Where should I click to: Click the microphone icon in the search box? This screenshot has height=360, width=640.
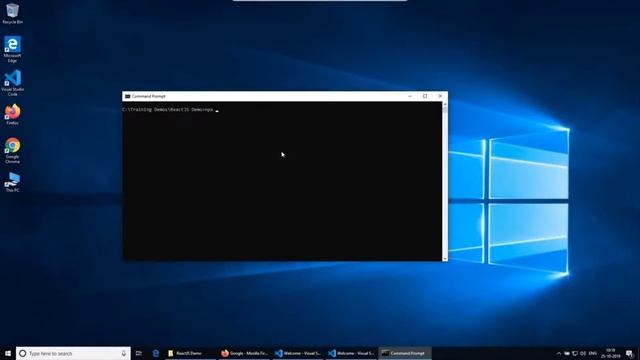124,353
